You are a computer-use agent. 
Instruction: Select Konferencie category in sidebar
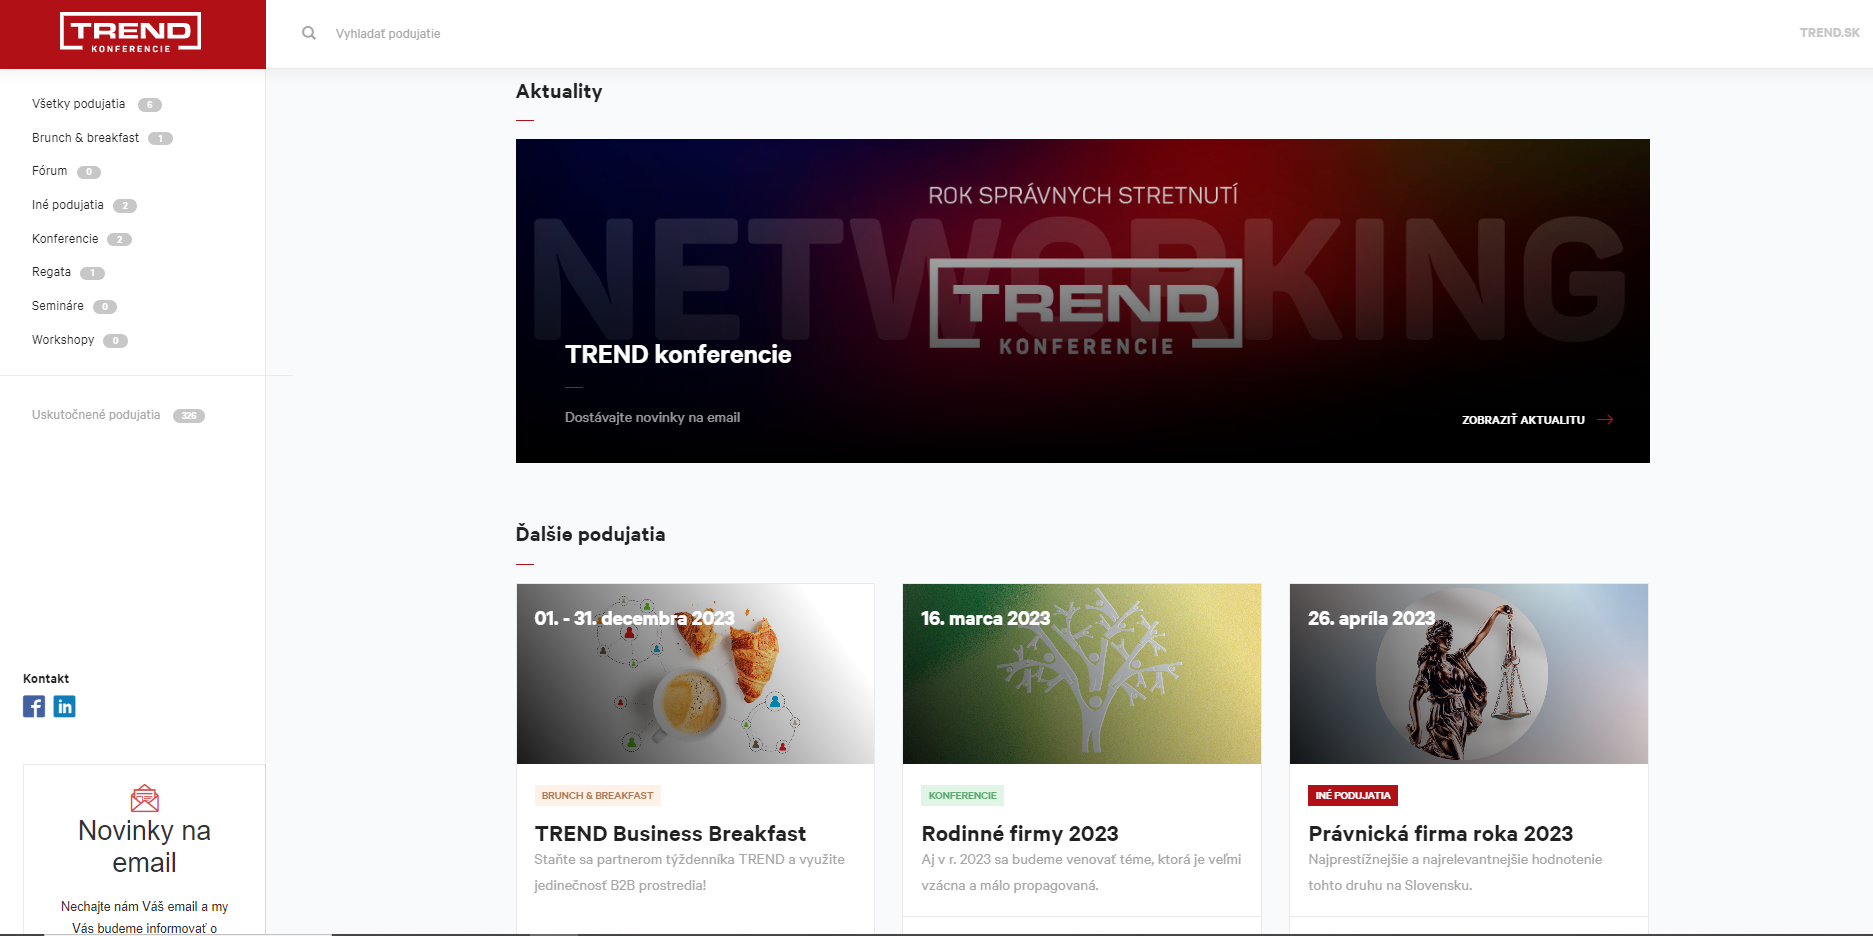pyautogui.click(x=65, y=239)
